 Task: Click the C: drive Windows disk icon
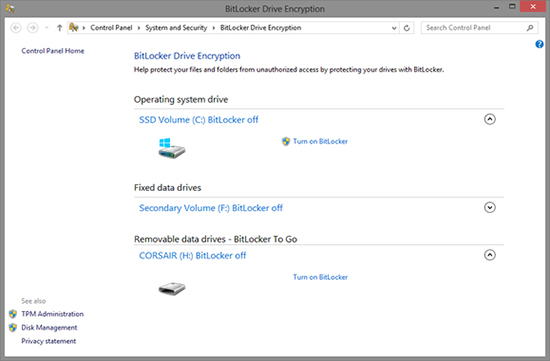(171, 148)
